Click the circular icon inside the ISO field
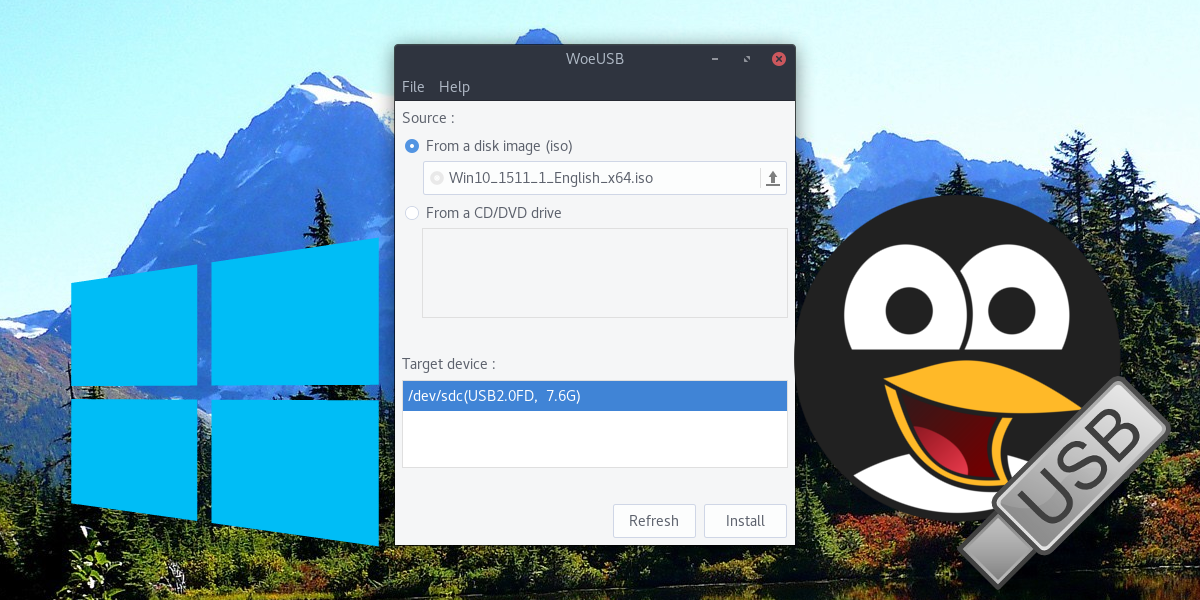This screenshot has width=1200, height=600. (436, 178)
